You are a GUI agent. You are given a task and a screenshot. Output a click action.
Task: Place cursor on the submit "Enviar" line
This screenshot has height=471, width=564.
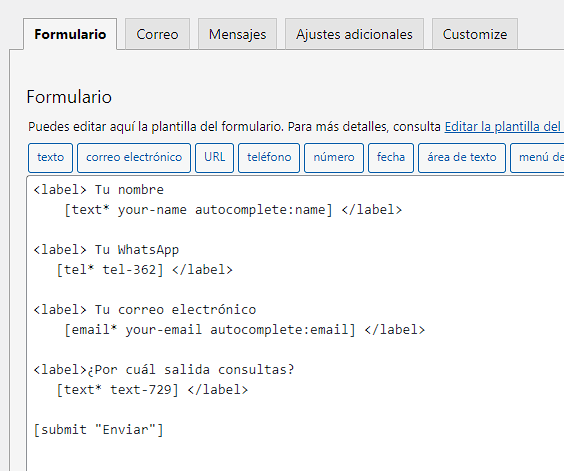click(99, 430)
